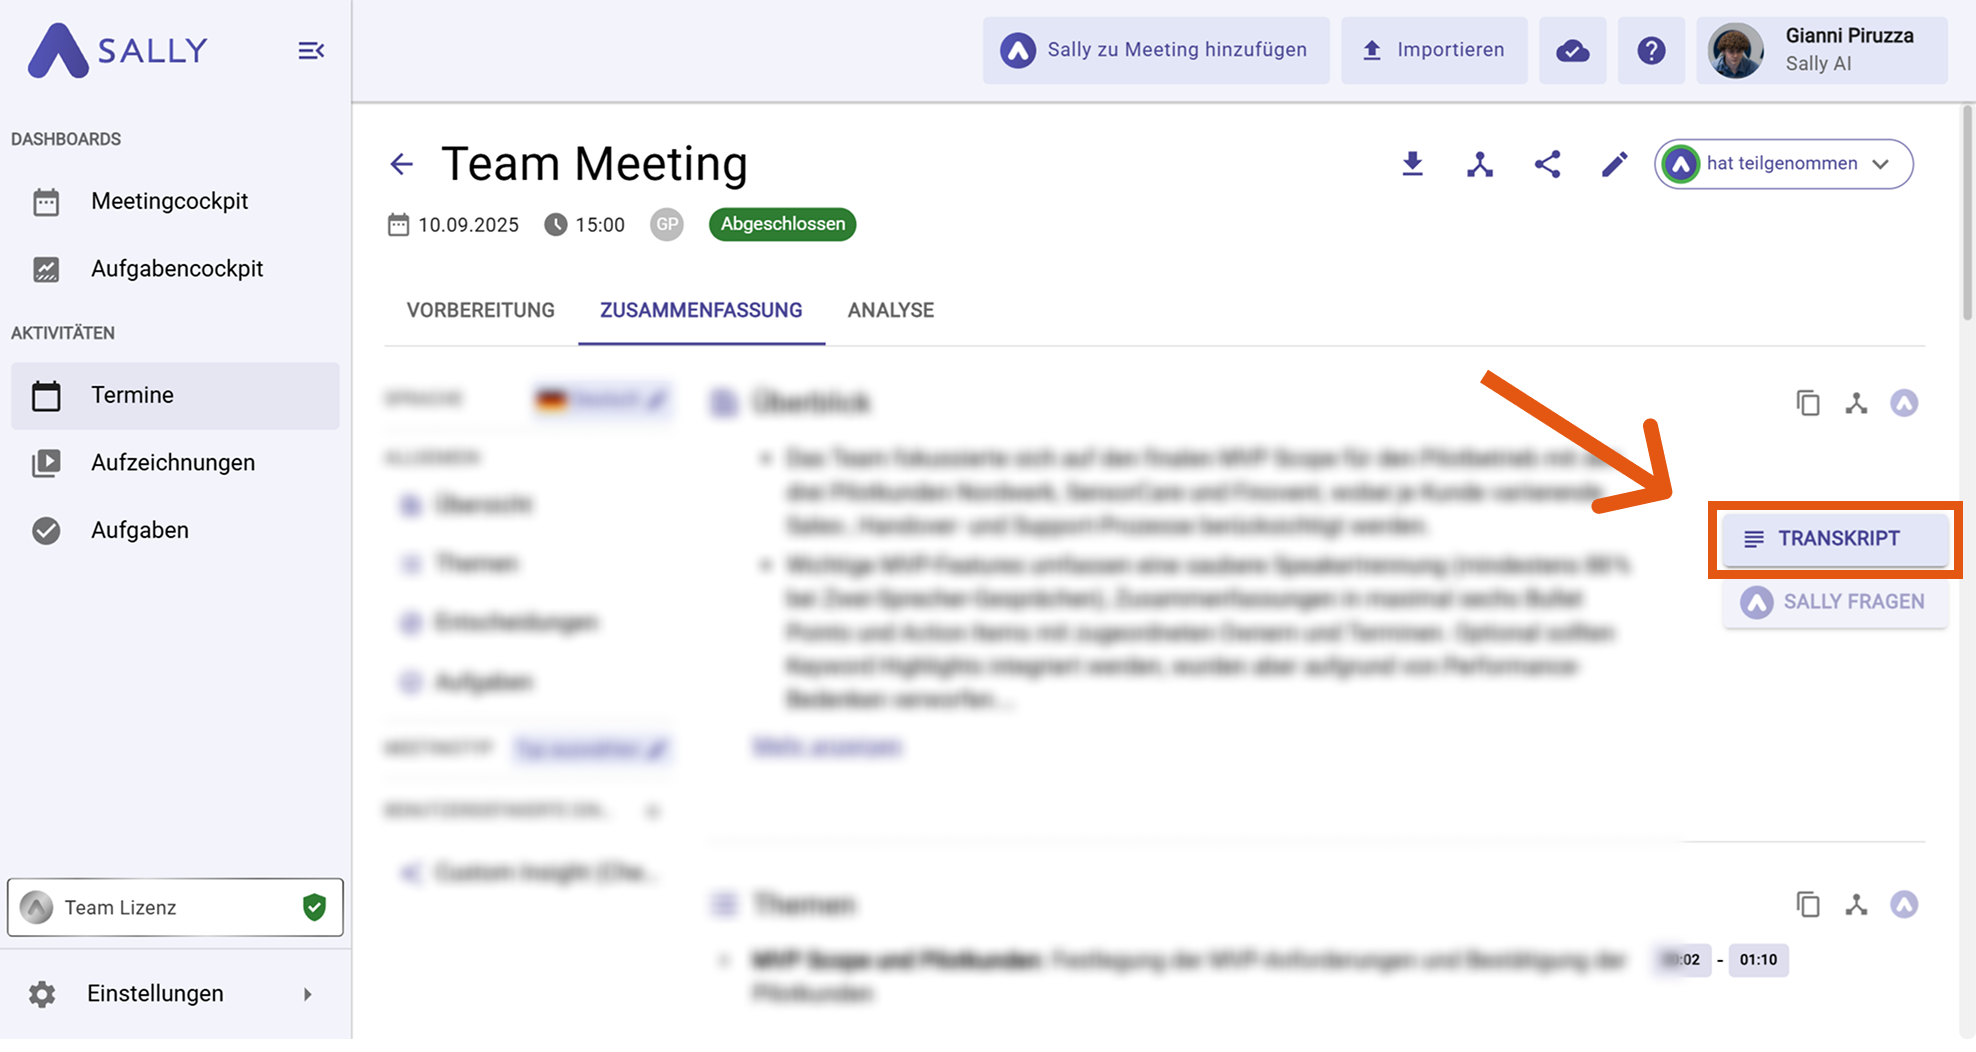Click the download icon beside Team Meeting

point(1412,164)
